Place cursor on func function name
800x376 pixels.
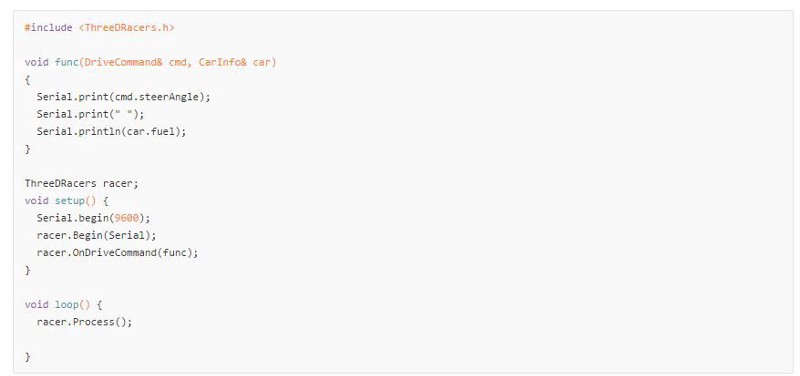click(67, 62)
